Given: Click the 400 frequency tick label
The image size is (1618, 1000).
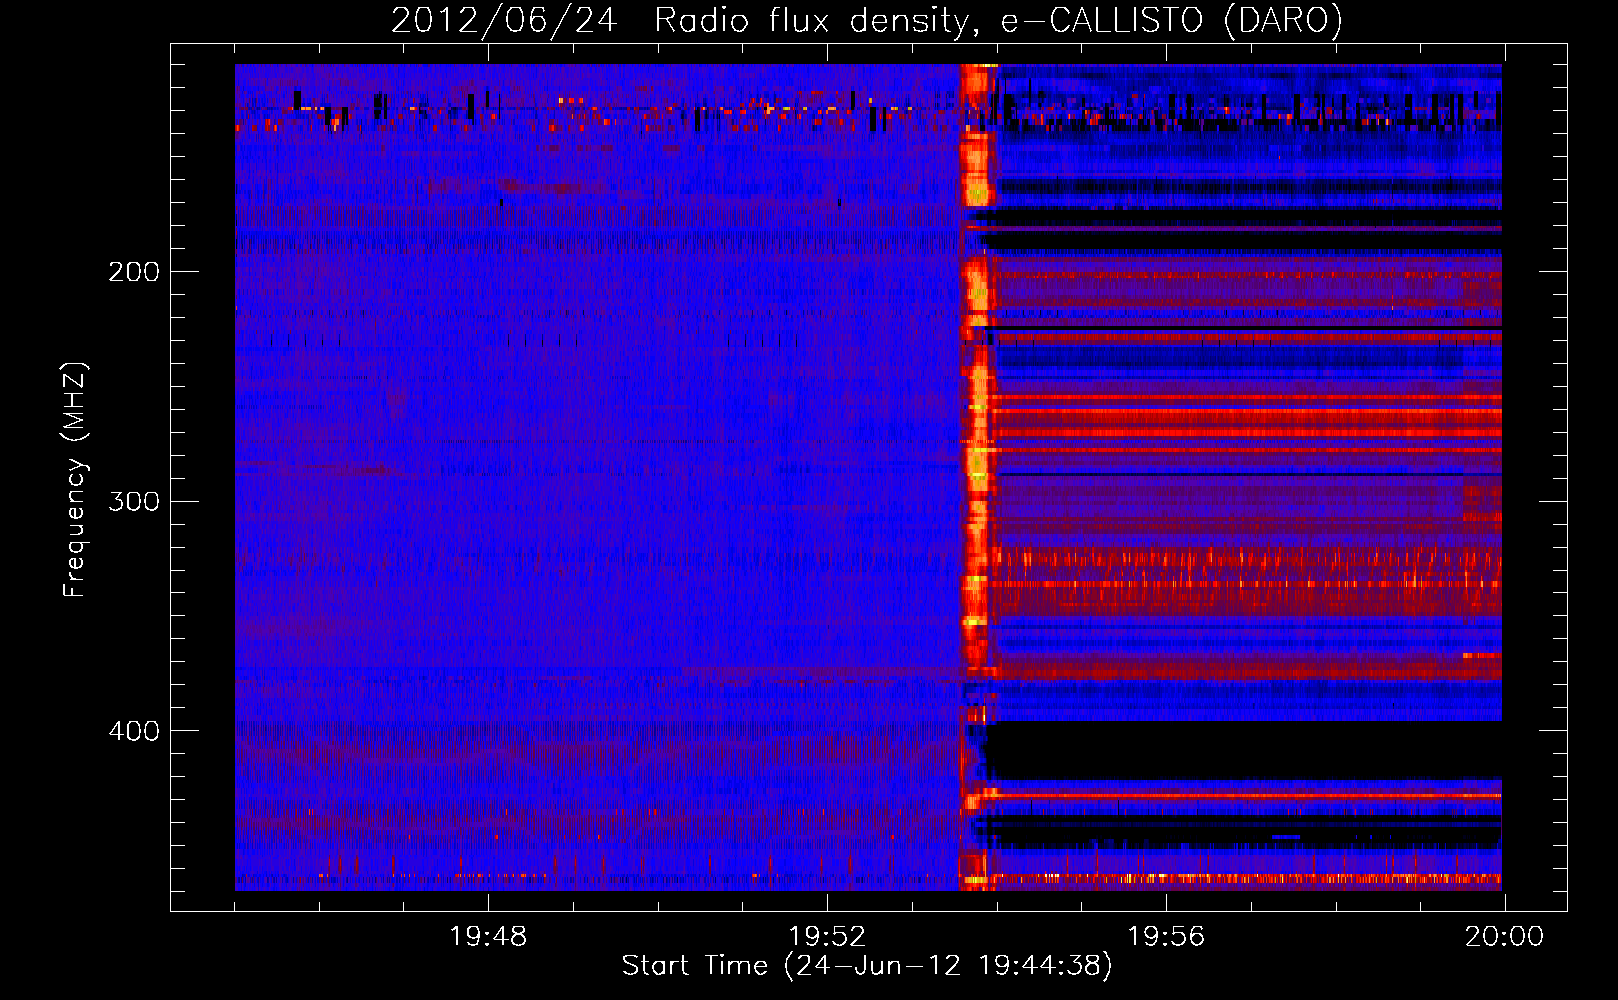Looking at the screenshot, I should click(134, 731).
